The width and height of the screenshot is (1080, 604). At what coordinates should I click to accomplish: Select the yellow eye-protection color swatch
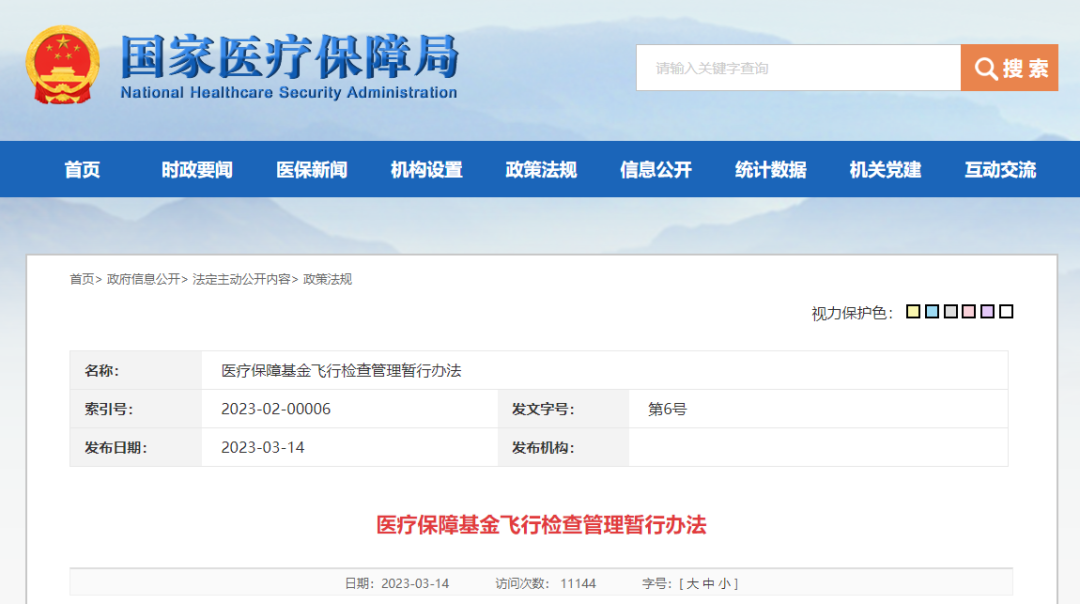click(913, 312)
